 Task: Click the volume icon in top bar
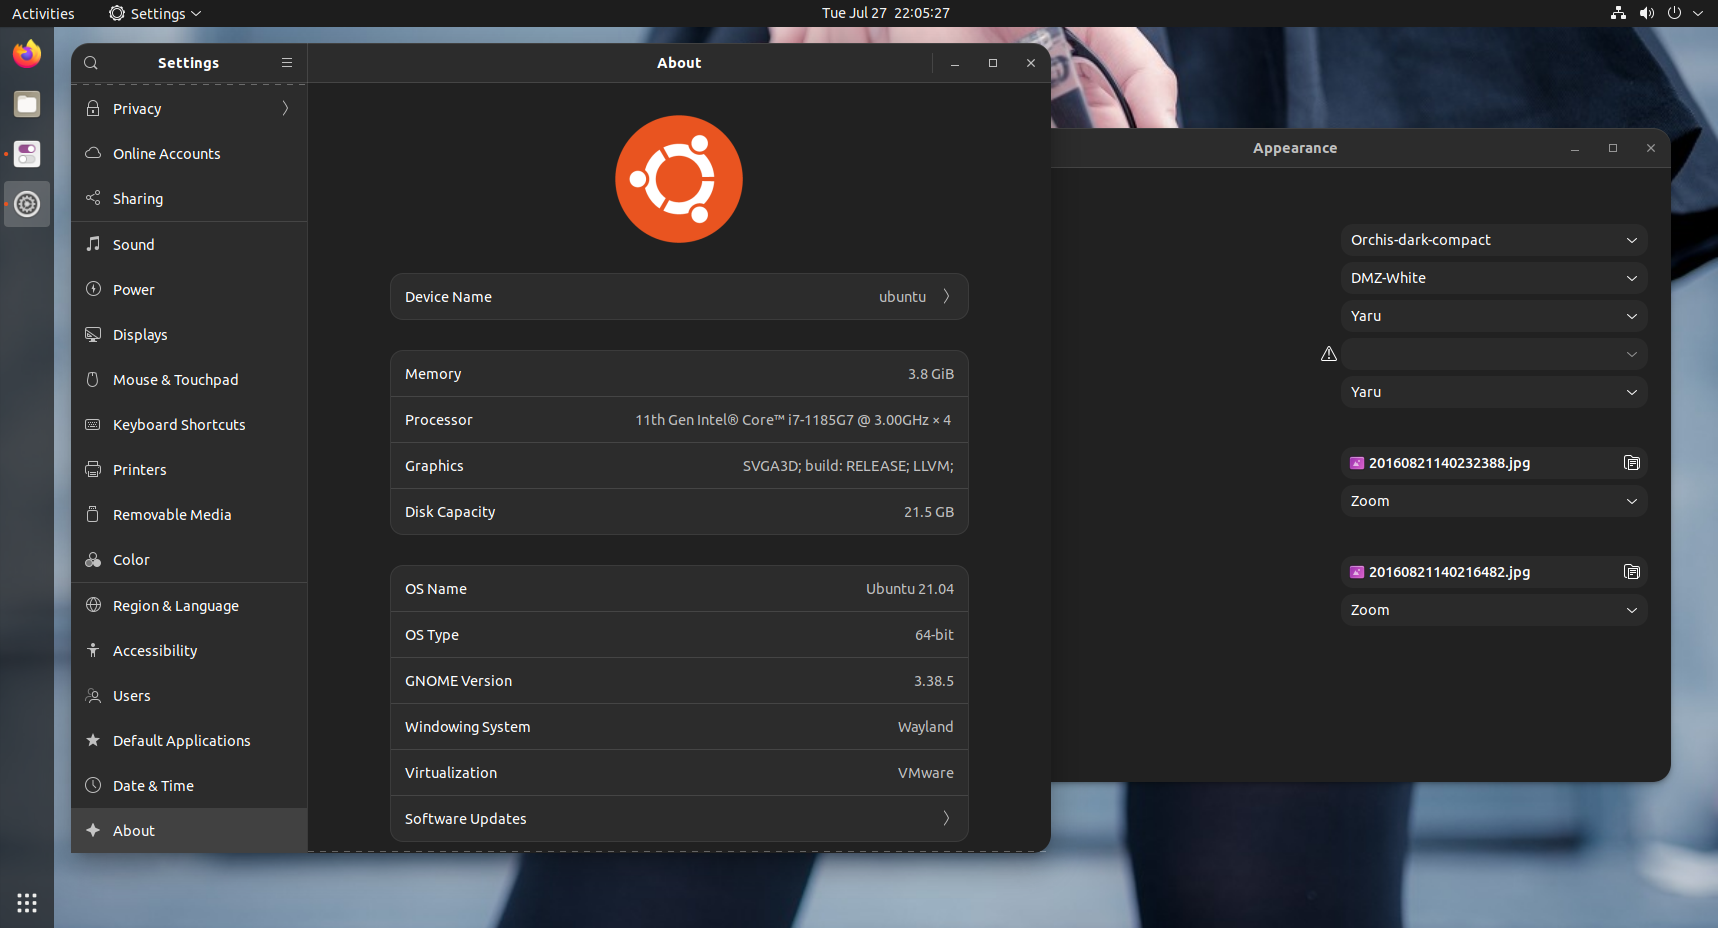(1646, 13)
